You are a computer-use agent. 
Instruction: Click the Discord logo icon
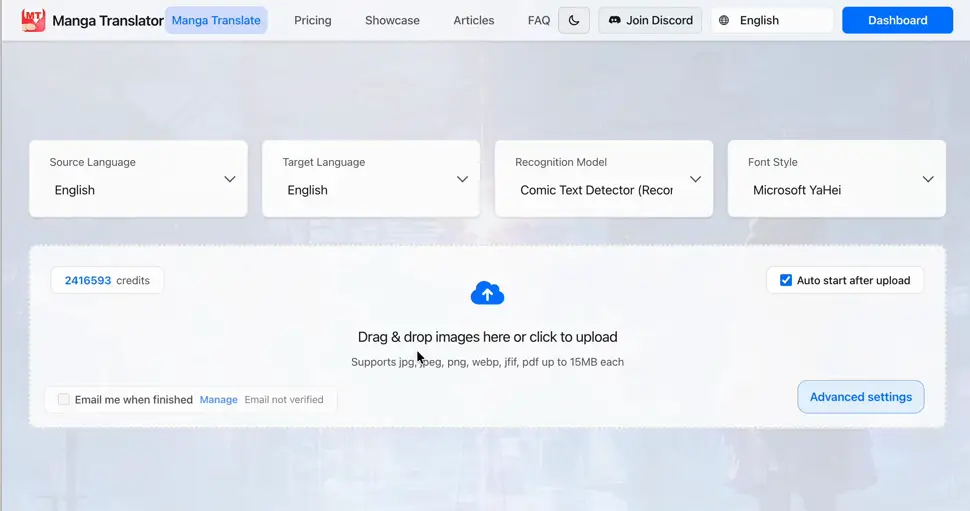pyautogui.click(x=614, y=20)
